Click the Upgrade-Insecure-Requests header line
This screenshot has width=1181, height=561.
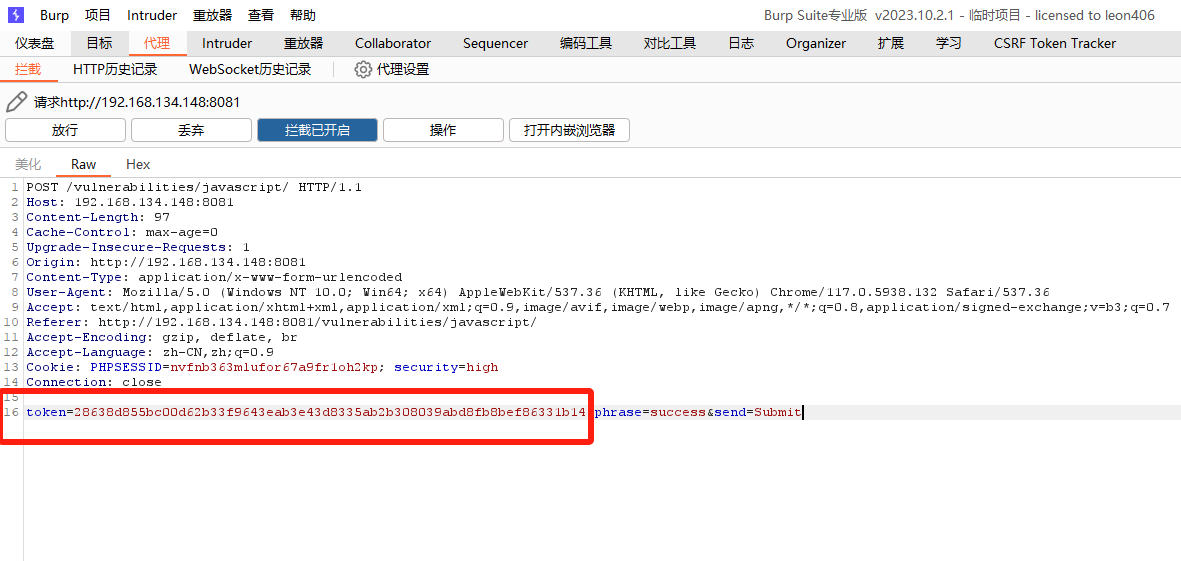coord(138,247)
